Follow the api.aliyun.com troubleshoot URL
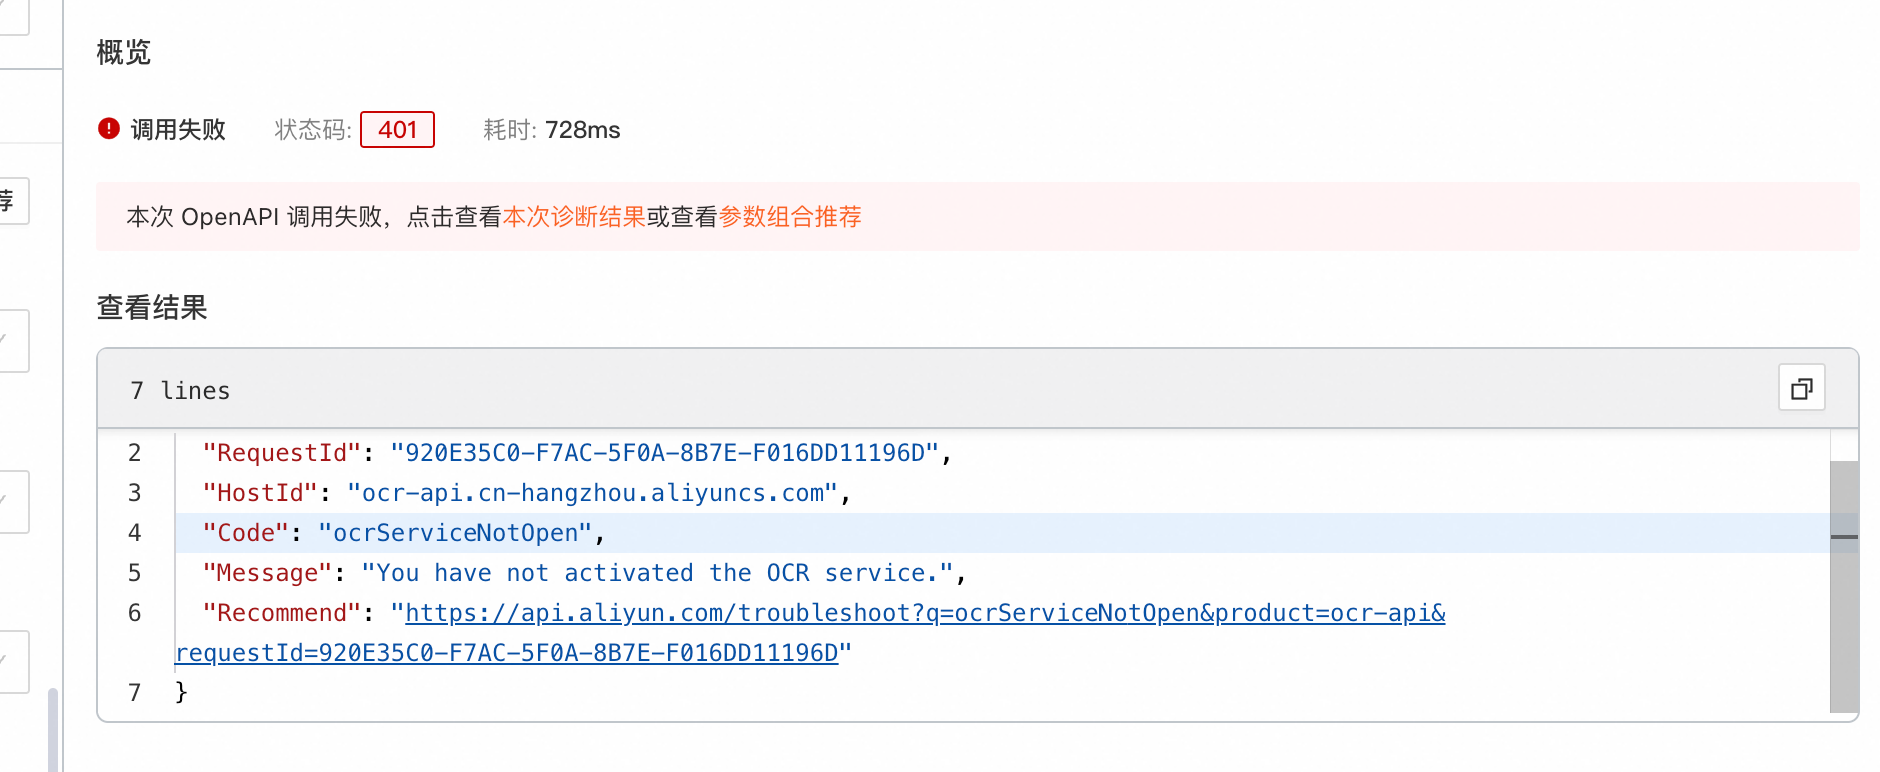The height and width of the screenshot is (772, 1880). [x=924, y=613]
